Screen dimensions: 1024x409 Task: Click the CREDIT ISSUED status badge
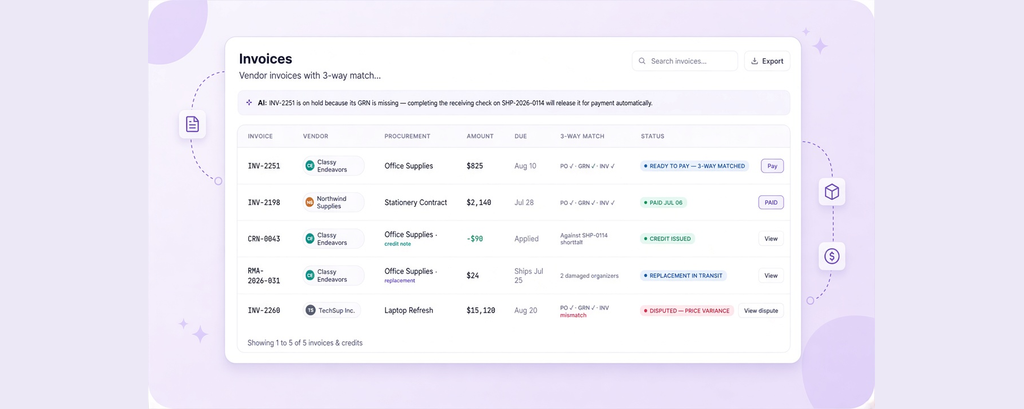click(667, 238)
